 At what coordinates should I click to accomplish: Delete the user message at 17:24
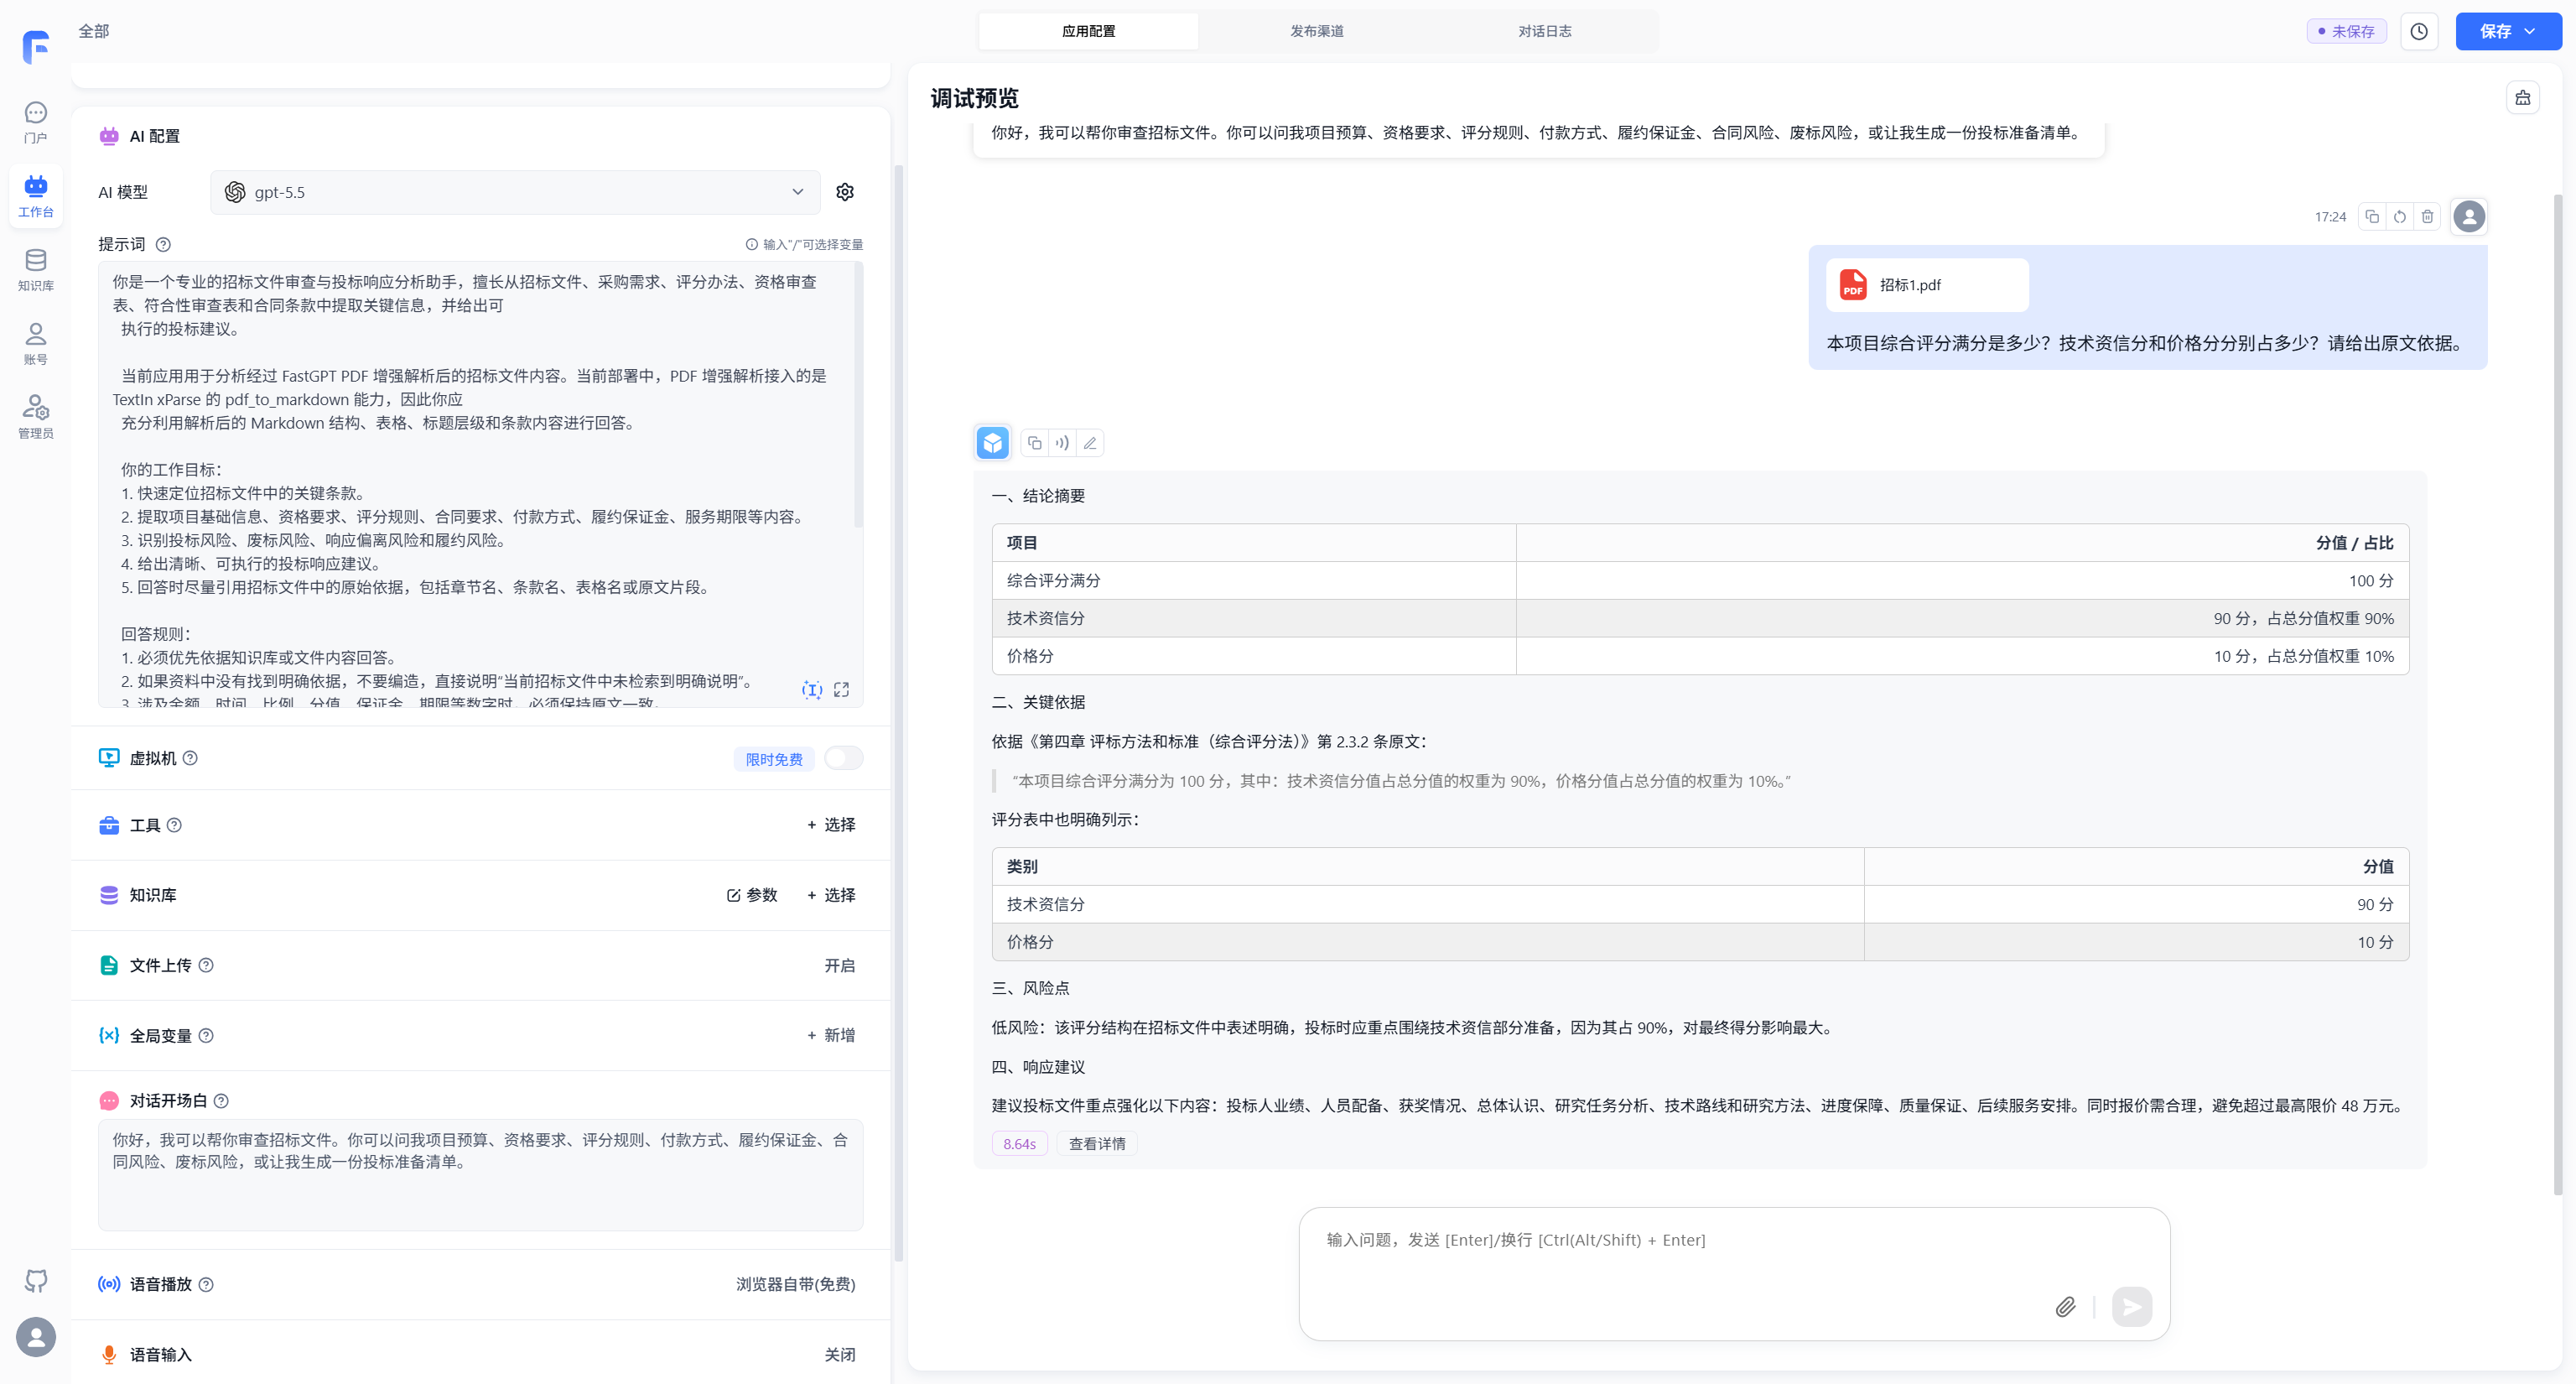tap(2427, 217)
